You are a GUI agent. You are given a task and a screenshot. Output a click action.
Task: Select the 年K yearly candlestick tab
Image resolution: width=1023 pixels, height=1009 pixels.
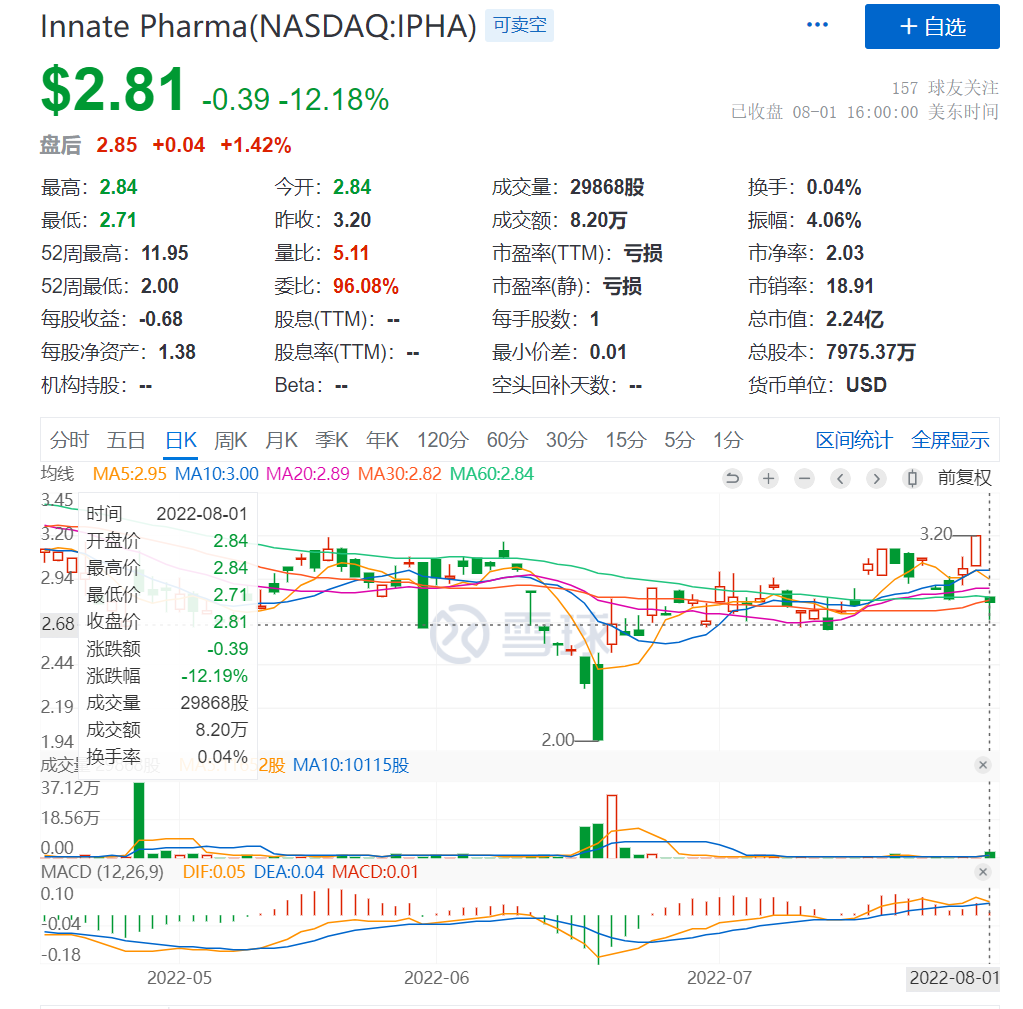click(382, 440)
